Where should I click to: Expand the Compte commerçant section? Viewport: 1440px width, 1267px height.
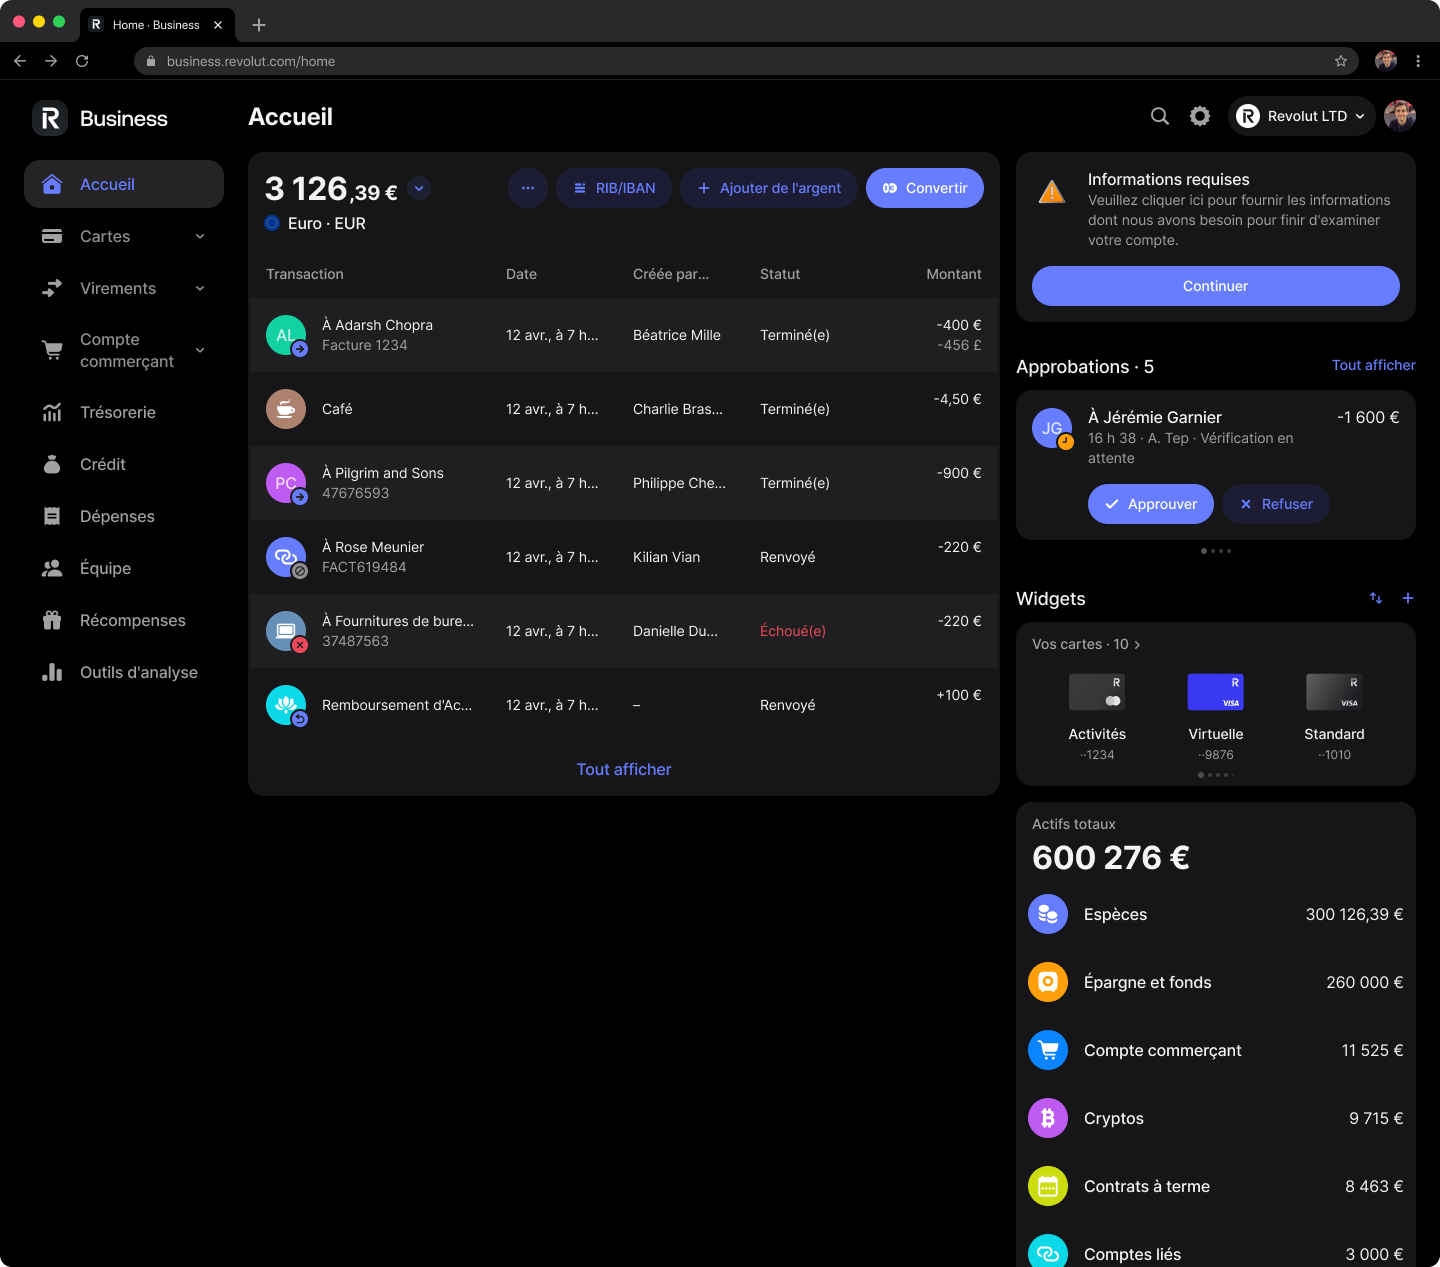click(x=200, y=350)
